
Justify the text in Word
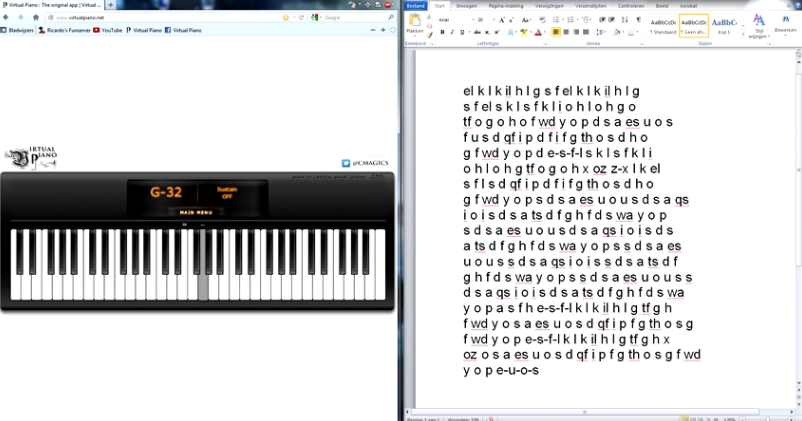586,32
